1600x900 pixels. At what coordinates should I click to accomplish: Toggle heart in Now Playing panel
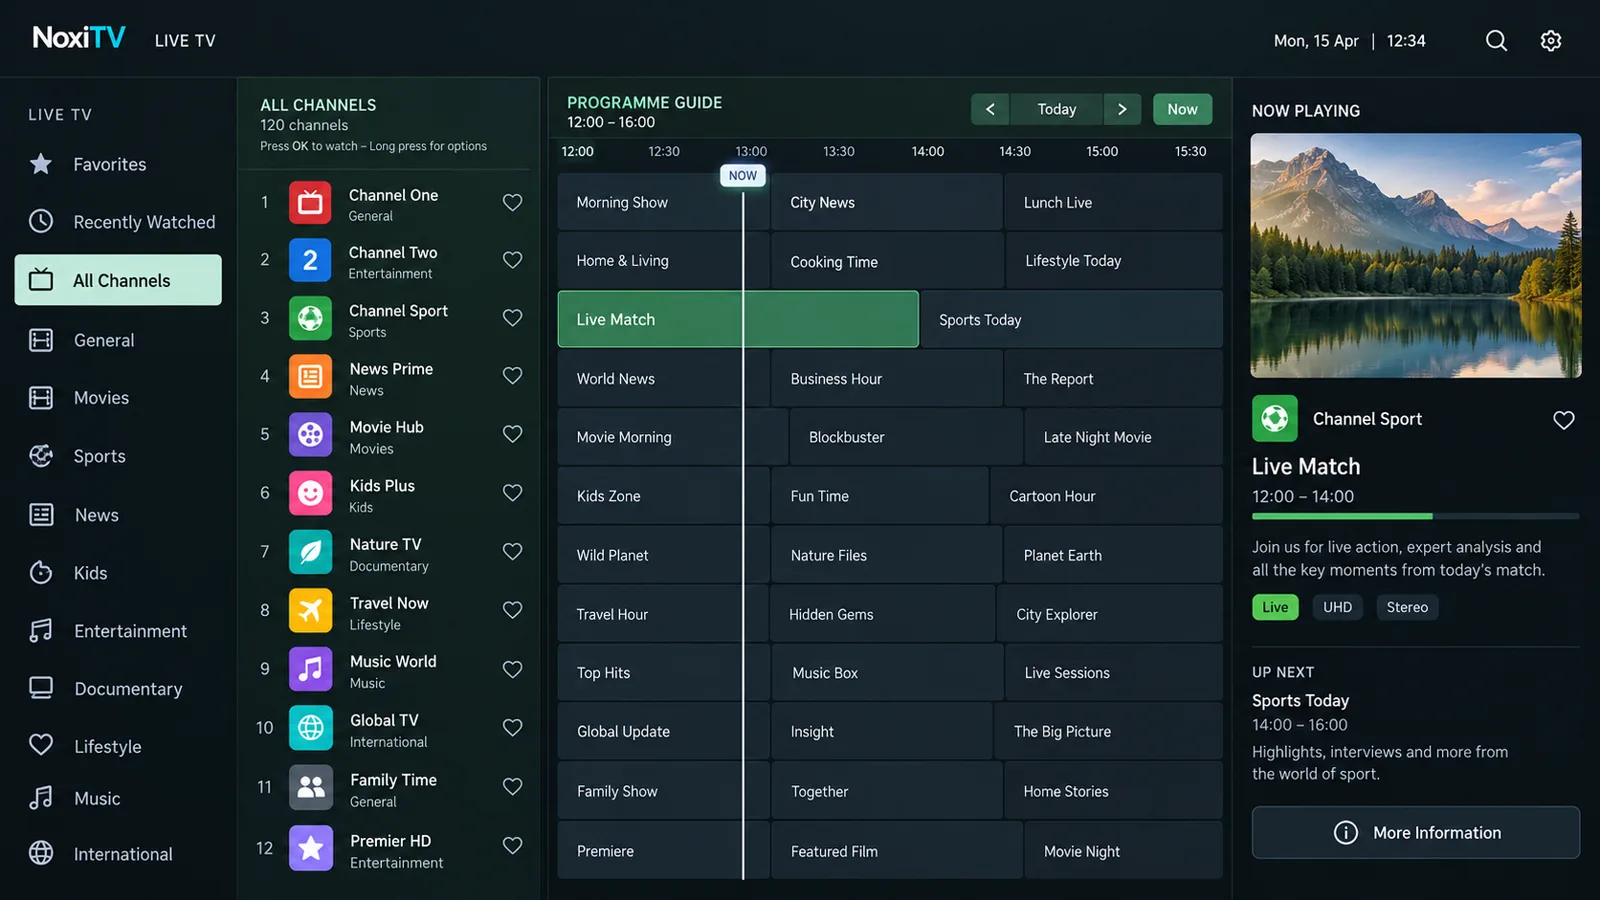(x=1564, y=420)
